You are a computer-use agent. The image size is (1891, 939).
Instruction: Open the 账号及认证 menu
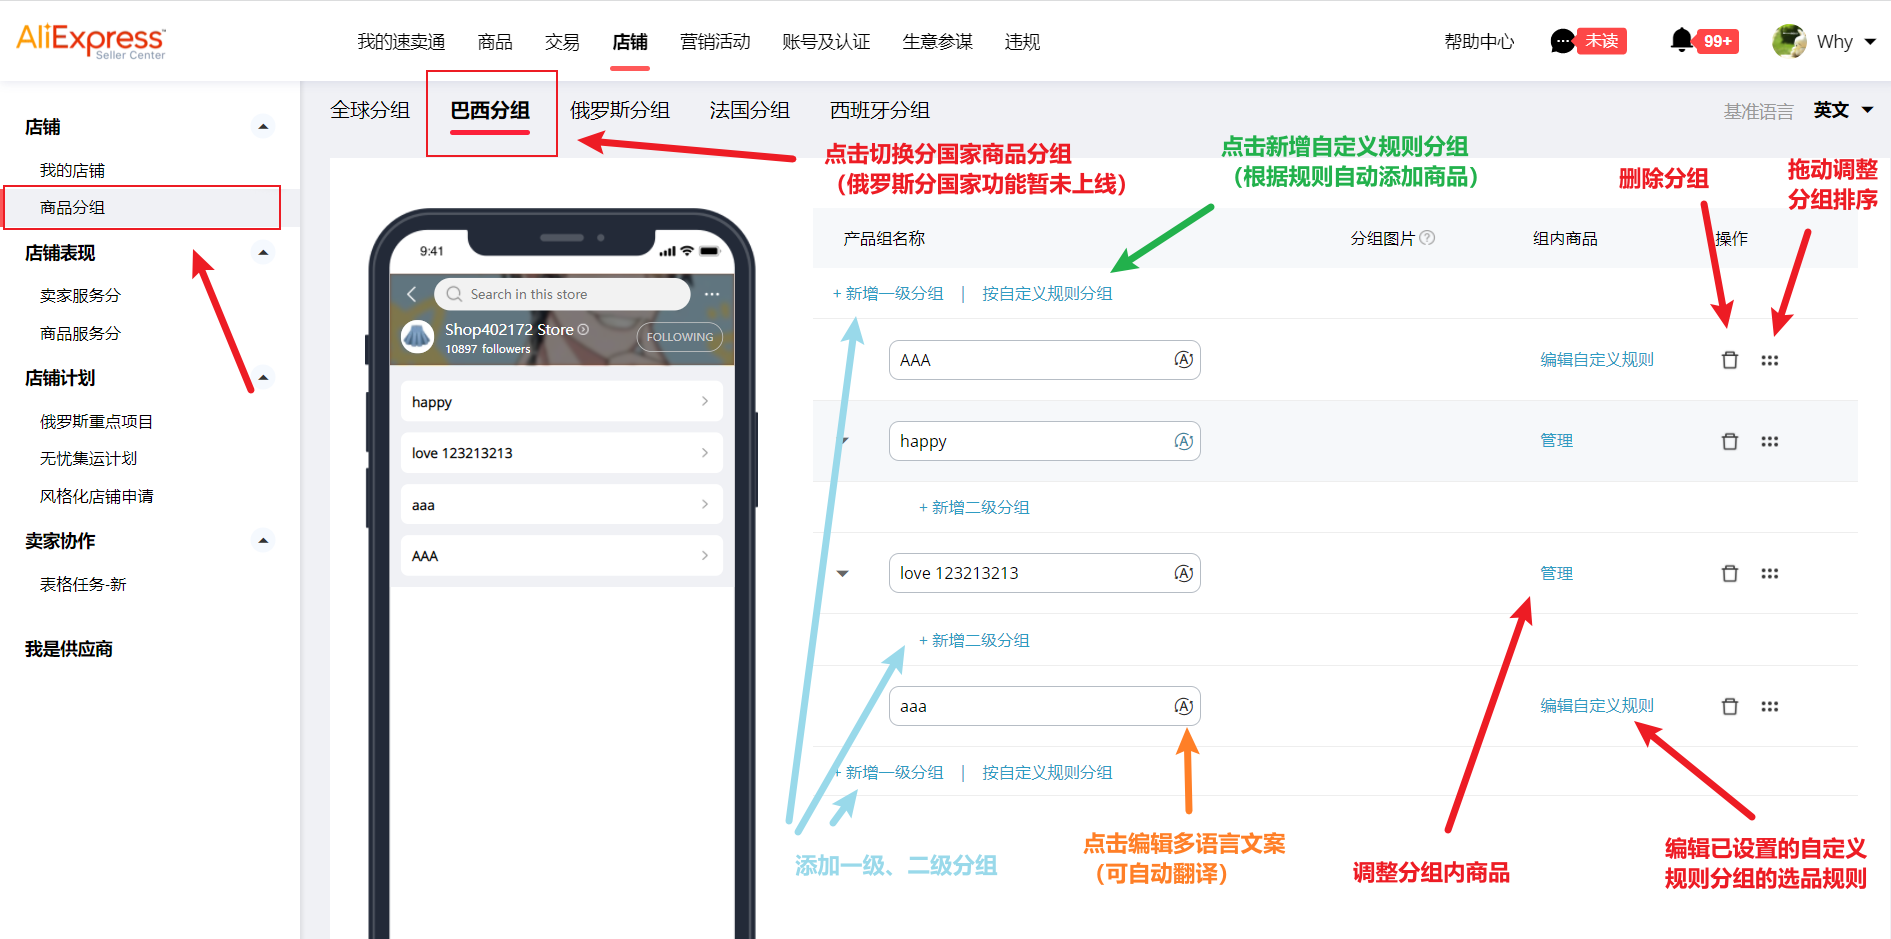click(x=826, y=42)
